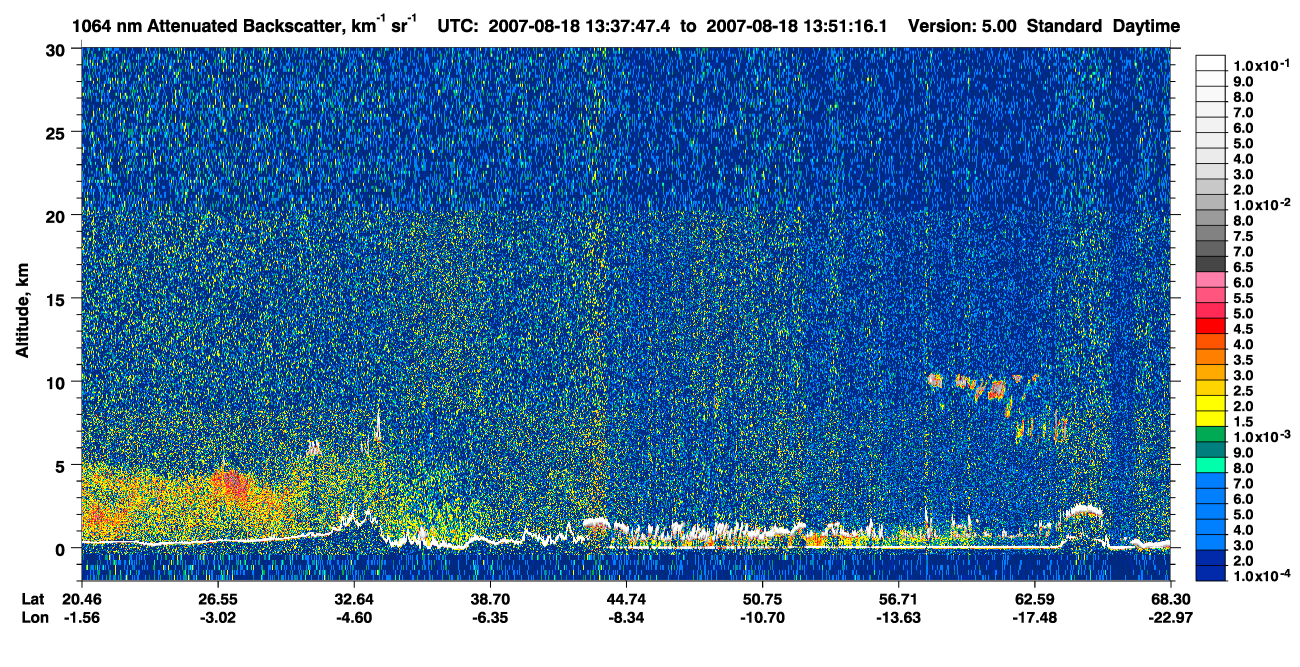Click the 'Lon' row label
Image resolution: width=1300 pixels, height=667 pixels.
pyautogui.click(x=35, y=618)
